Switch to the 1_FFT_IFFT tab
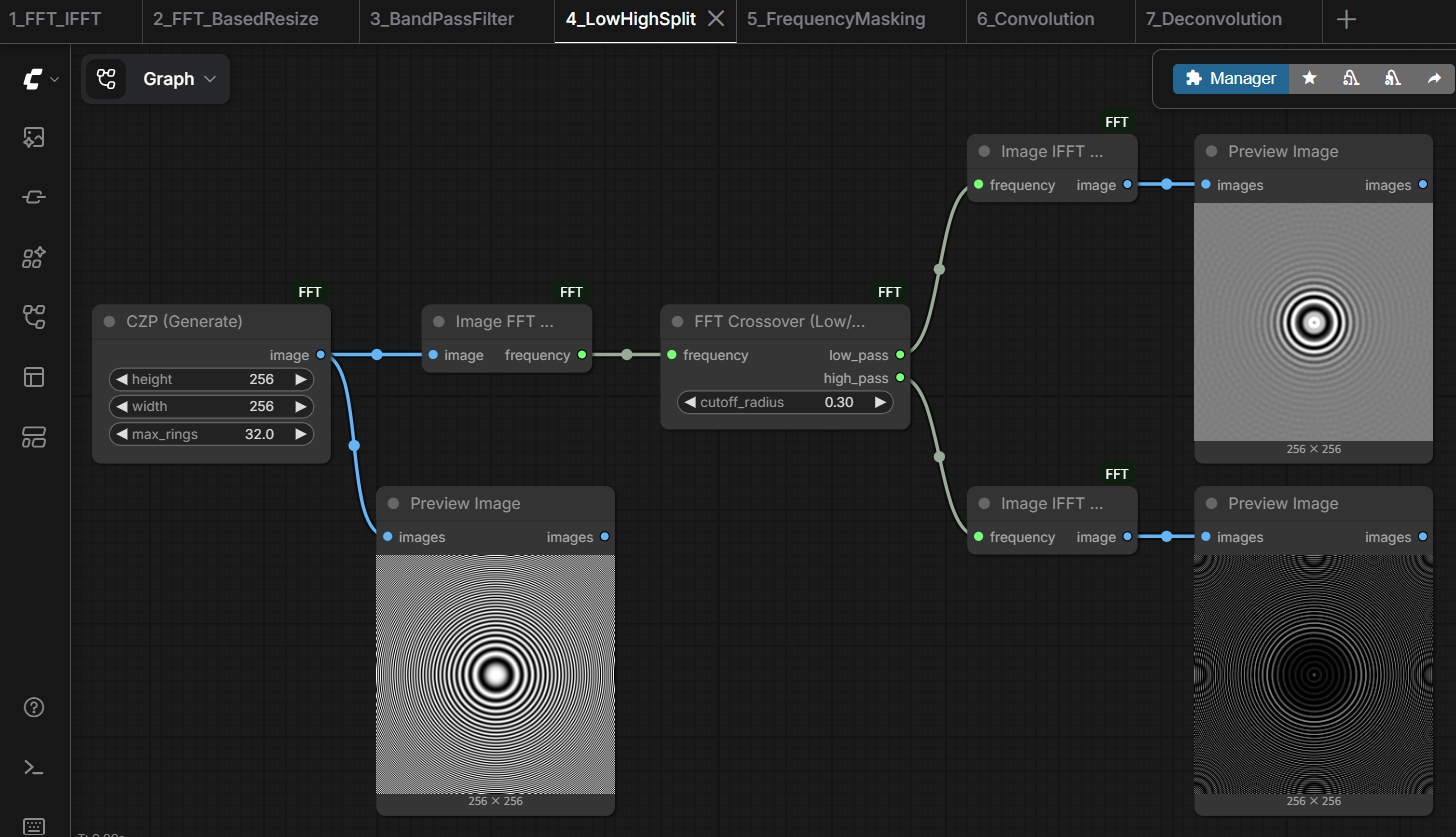The image size is (1456, 837). [57, 19]
